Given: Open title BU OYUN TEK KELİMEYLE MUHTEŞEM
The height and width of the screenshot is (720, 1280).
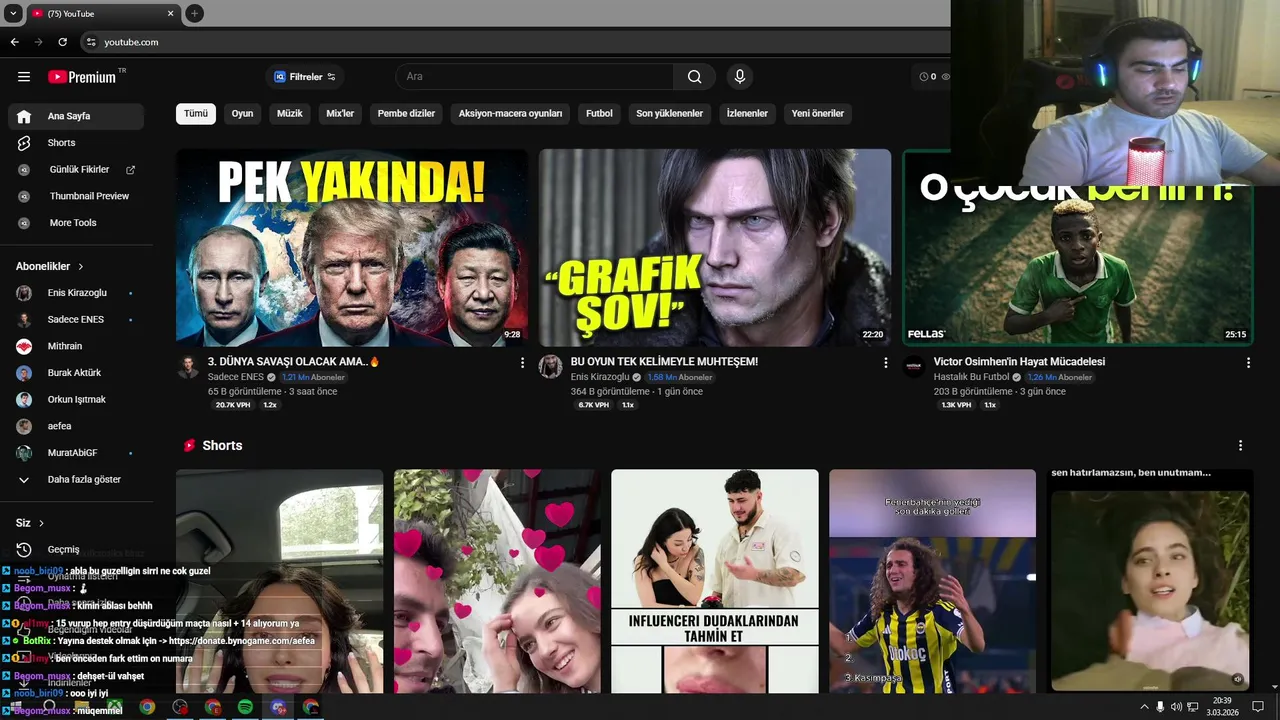Looking at the screenshot, I should point(664,362).
